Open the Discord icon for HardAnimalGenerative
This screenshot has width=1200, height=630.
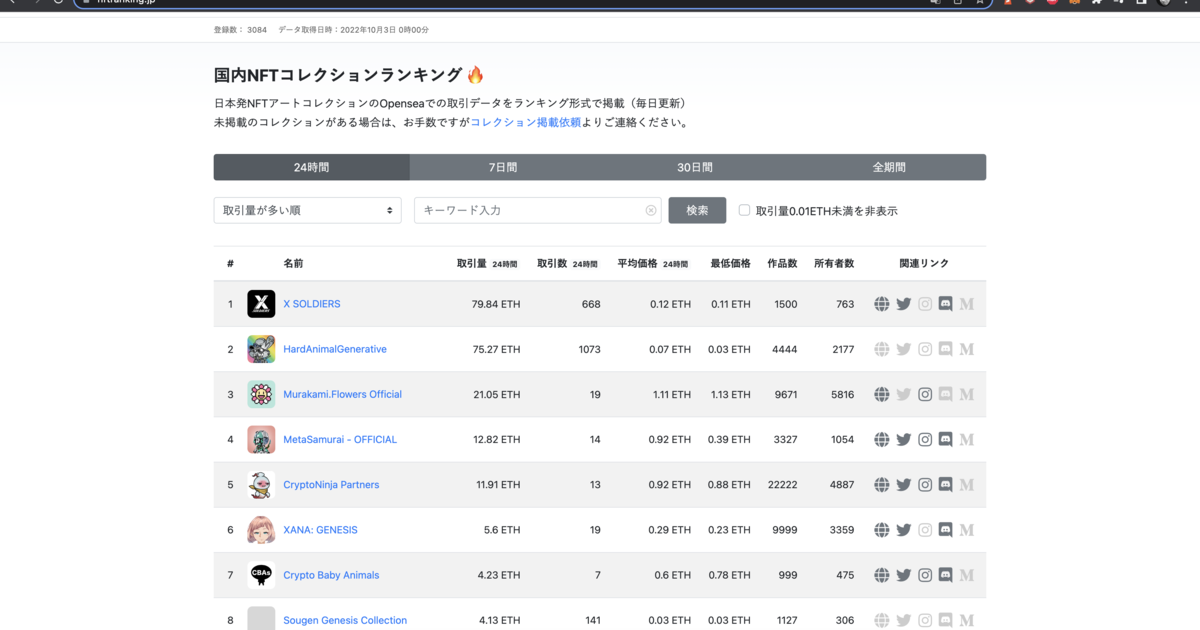pyautogui.click(x=945, y=349)
